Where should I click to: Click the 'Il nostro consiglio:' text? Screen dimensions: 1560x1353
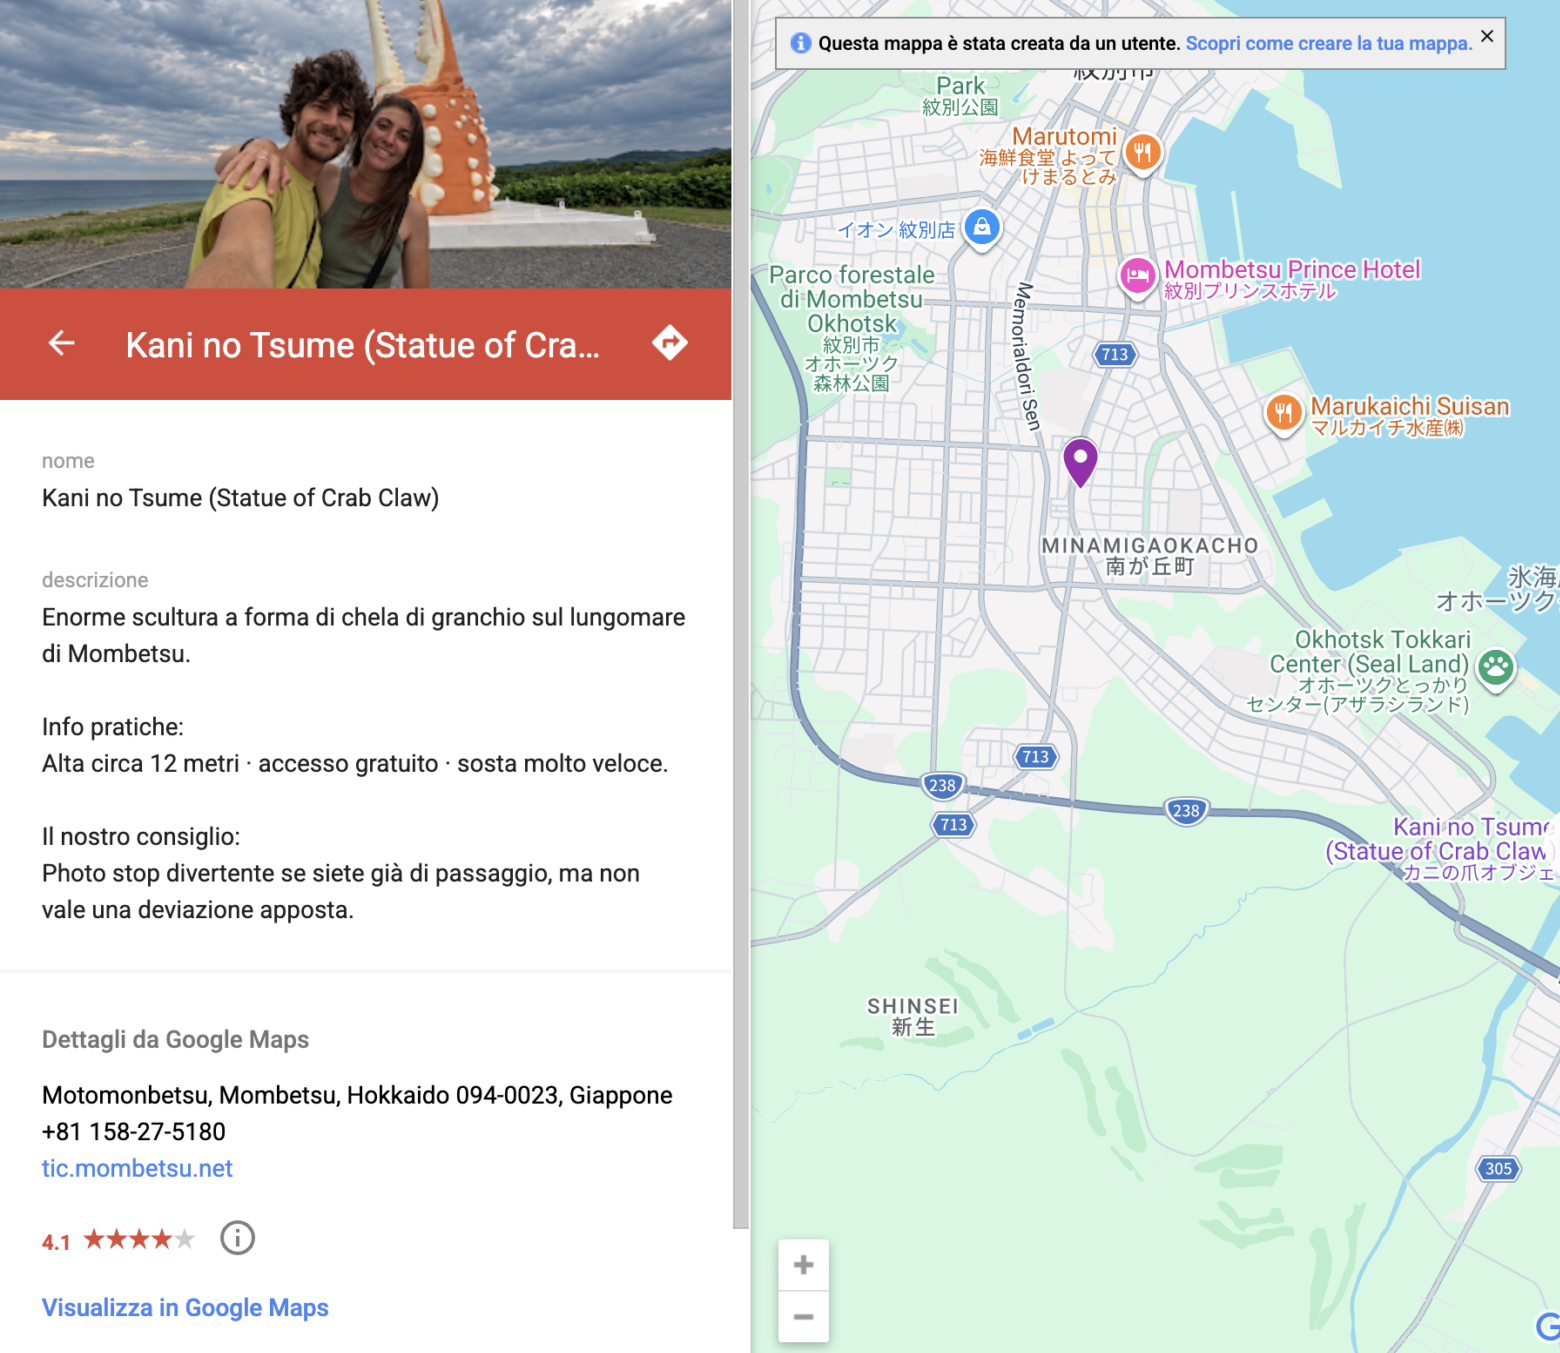coord(141,836)
